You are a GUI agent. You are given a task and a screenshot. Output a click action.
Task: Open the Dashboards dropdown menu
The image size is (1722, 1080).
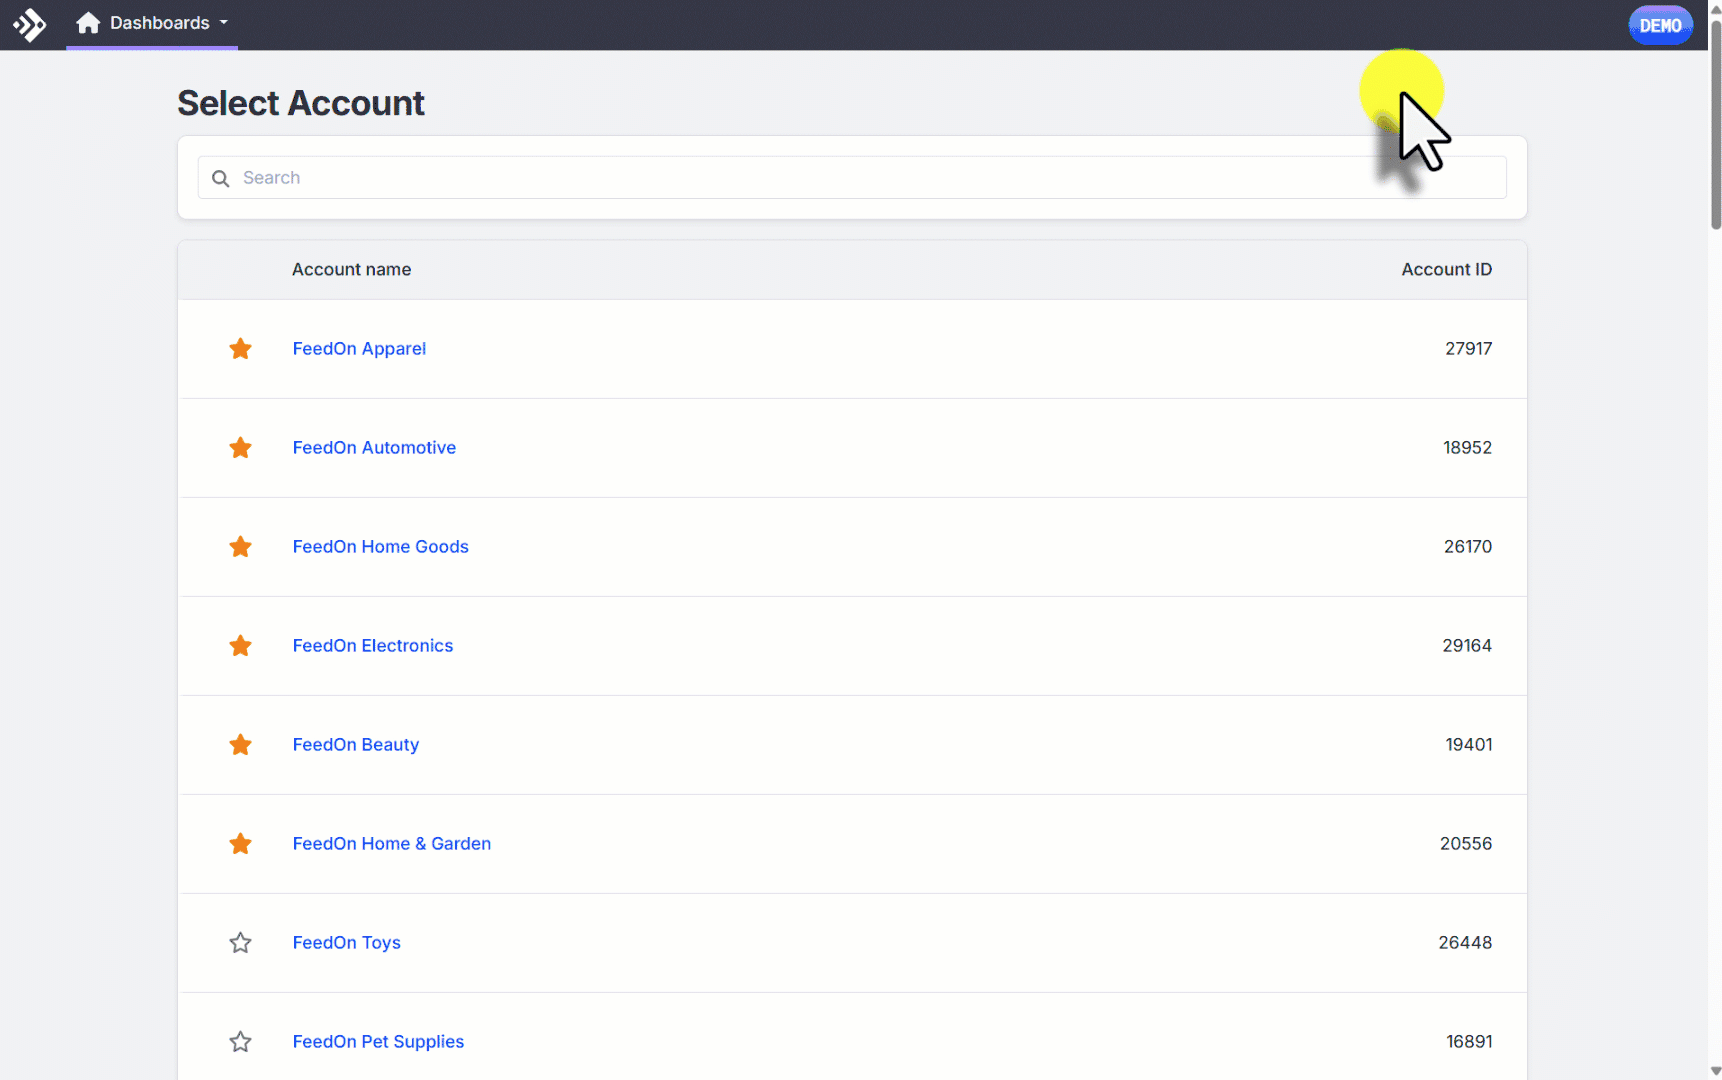point(152,23)
